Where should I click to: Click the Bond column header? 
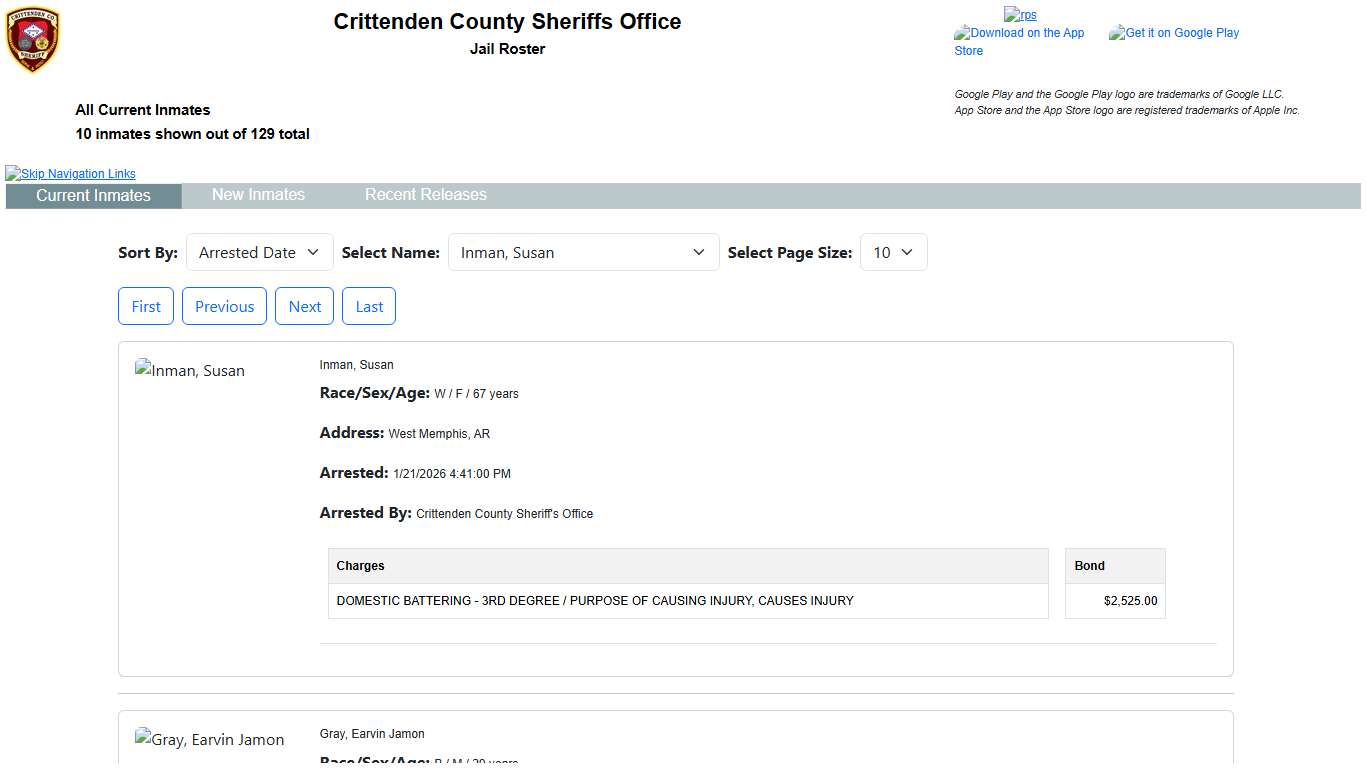coord(1089,566)
